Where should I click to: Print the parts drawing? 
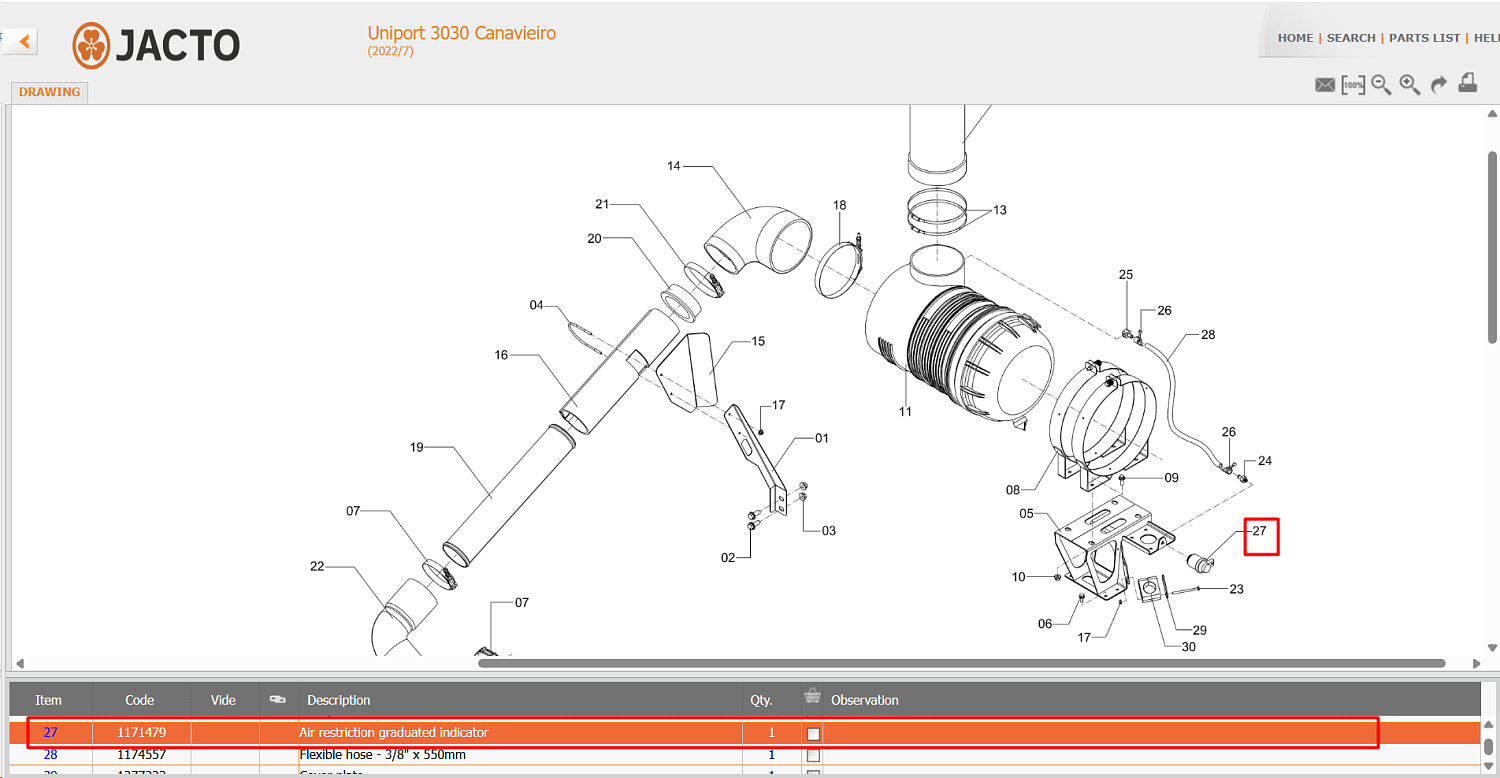tap(1468, 84)
